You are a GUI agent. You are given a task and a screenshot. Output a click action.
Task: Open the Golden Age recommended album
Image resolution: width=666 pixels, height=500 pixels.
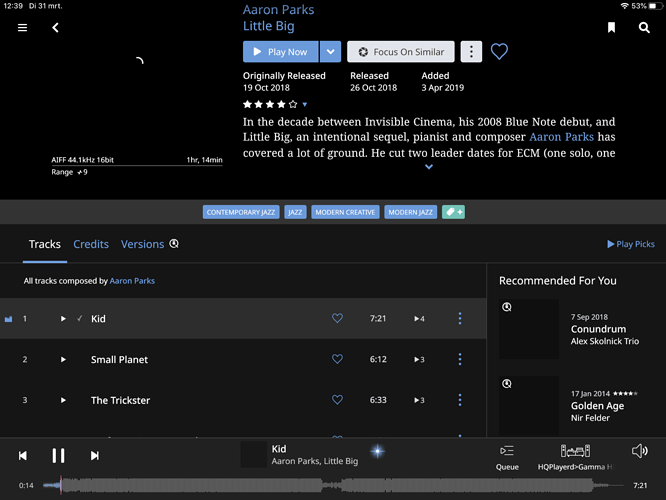click(597, 406)
